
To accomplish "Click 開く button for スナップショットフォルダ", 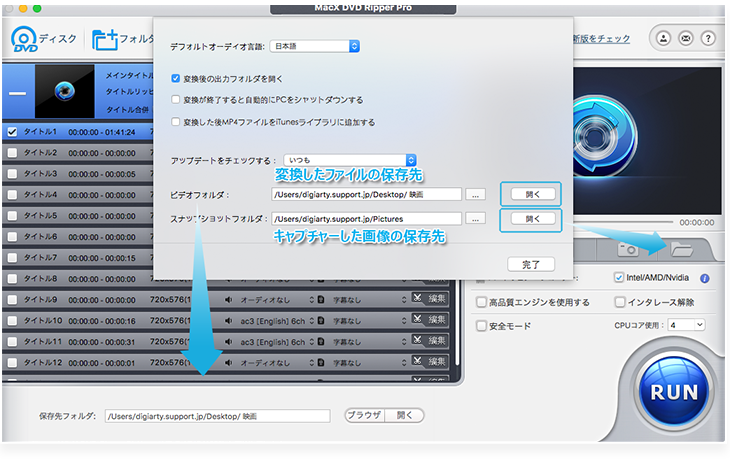I will (533, 218).
